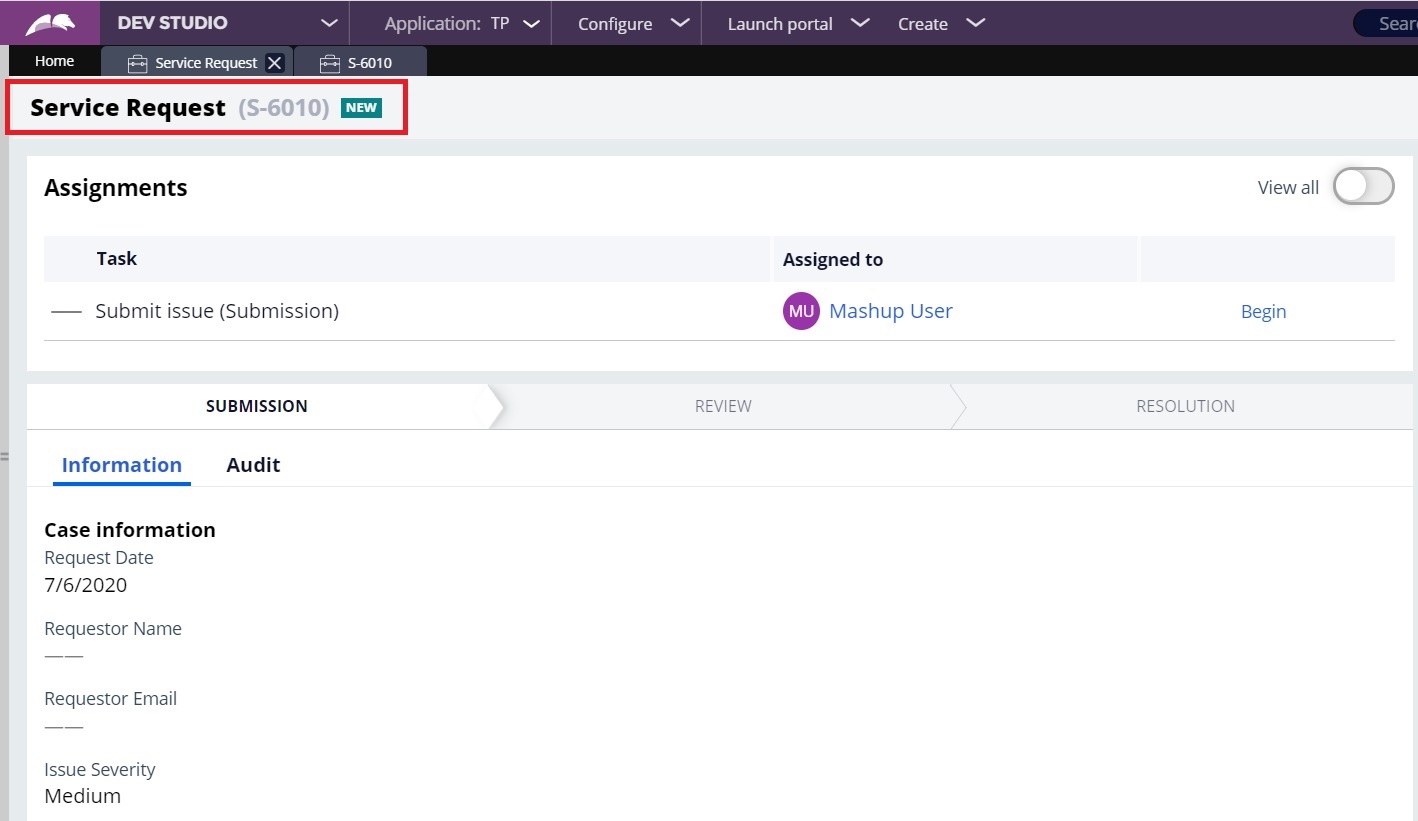Close the Service Request tab

click(275, 62)
